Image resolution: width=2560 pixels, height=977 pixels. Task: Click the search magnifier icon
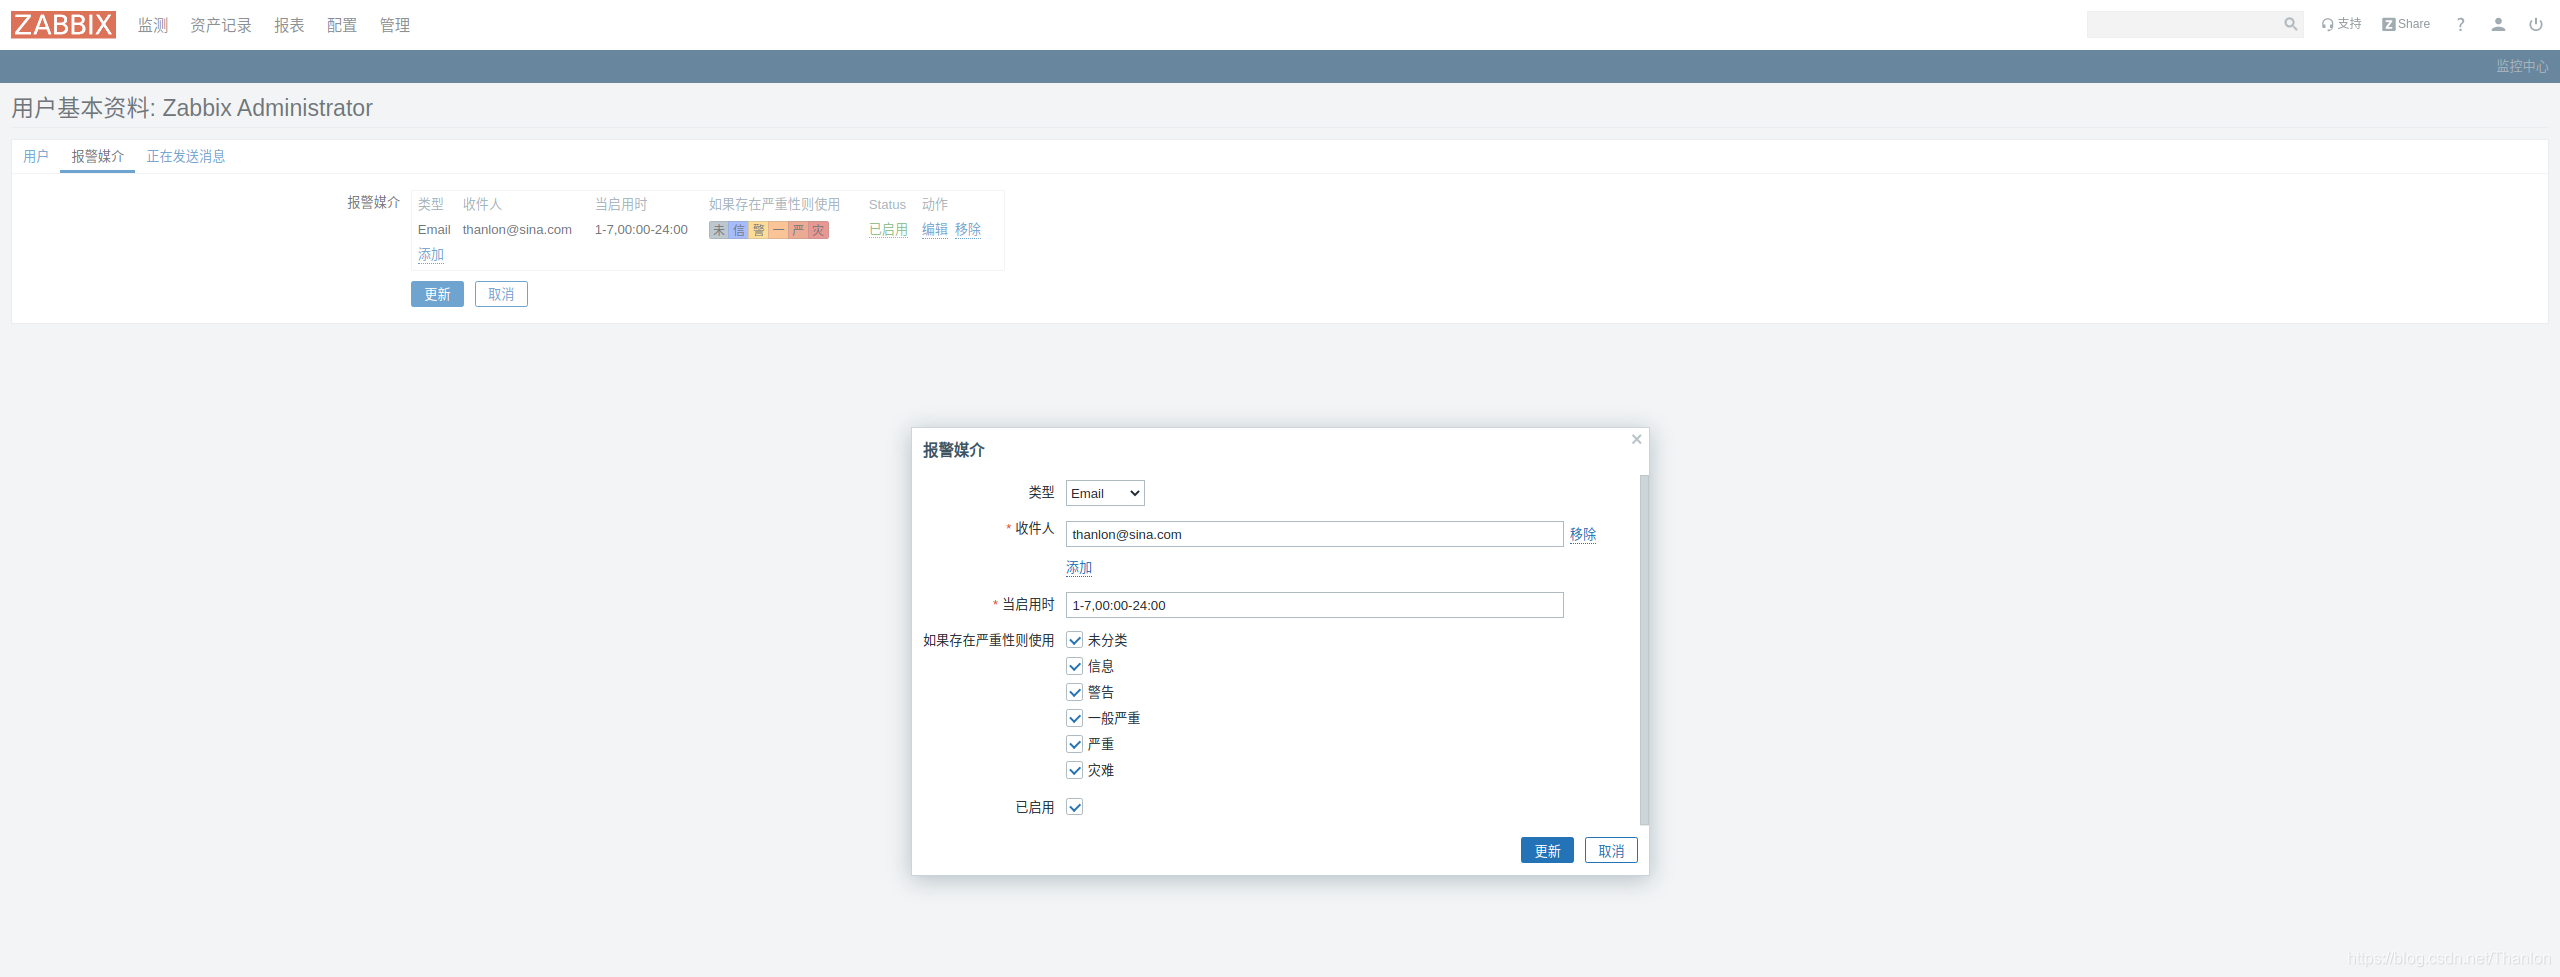pyautogui.click(x=2290, y=24)
